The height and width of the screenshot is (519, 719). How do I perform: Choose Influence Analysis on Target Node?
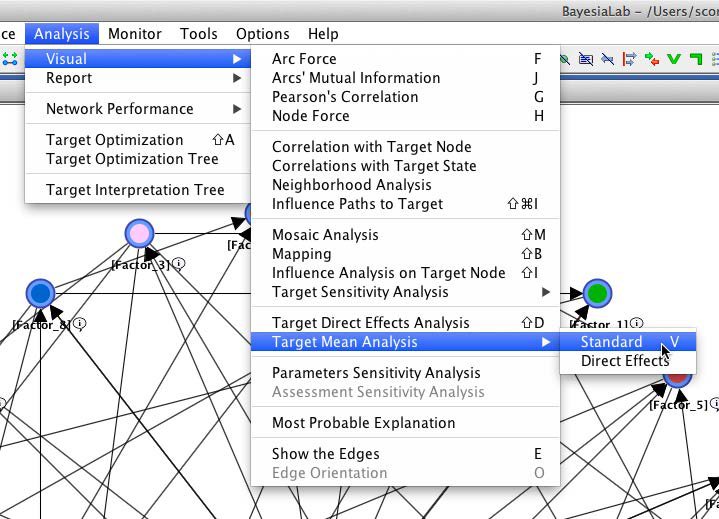pyautogui.click(x=405, y=273)
